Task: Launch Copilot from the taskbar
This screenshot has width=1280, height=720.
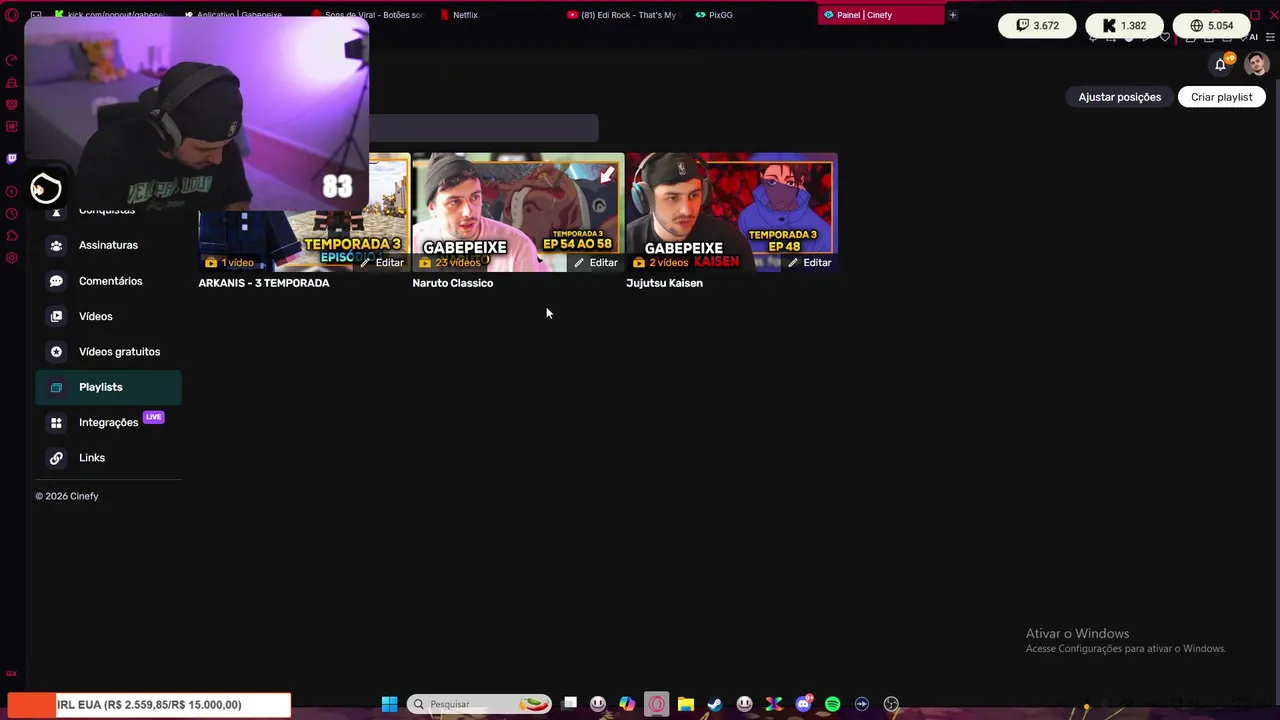Action: click(627, 704)
